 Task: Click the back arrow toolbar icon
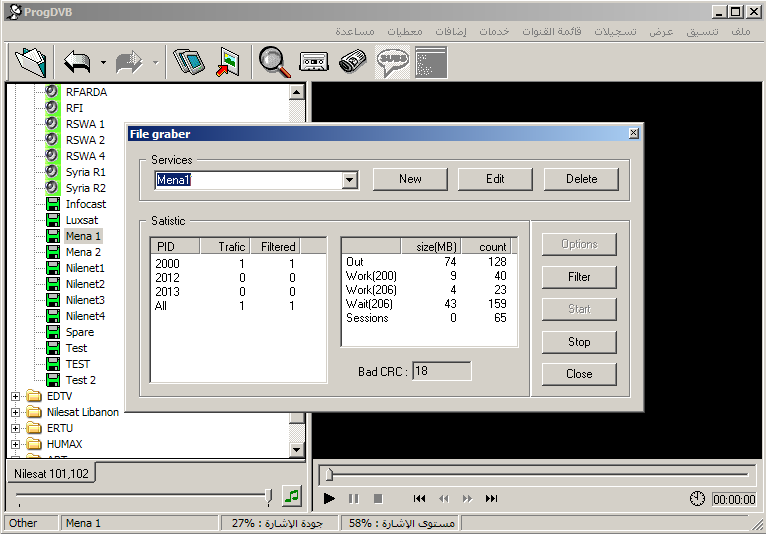pos(77,62)
